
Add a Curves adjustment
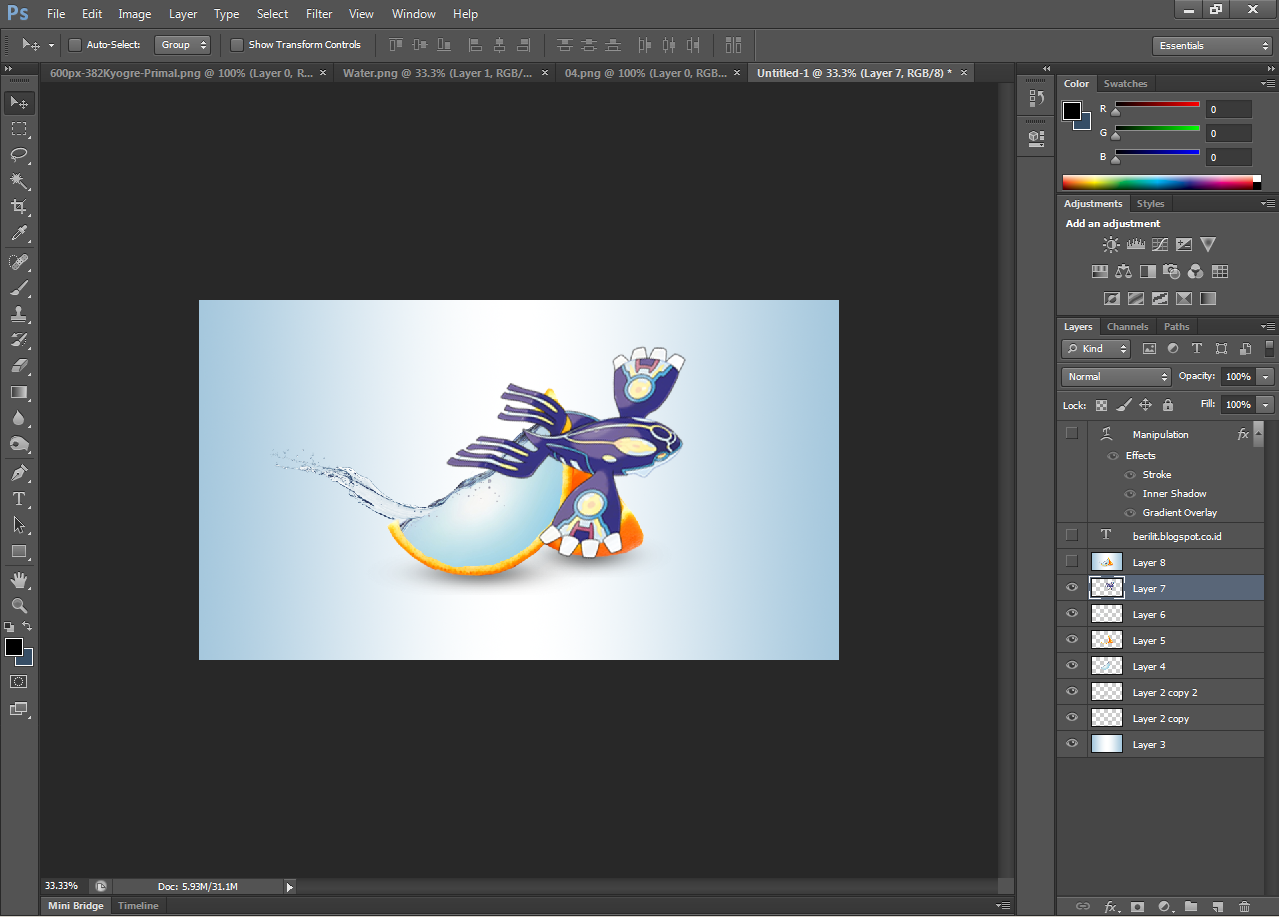(1159, 244)
